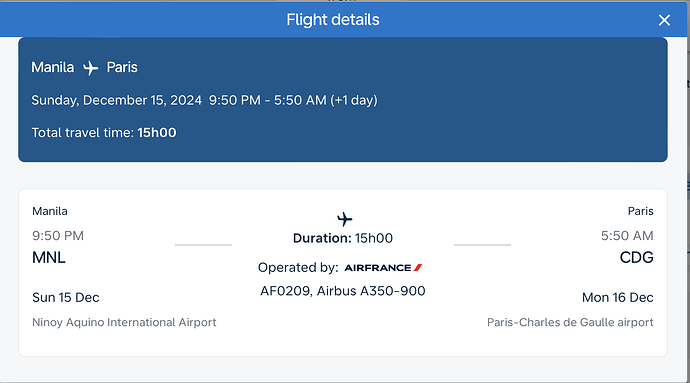Viewport: 690px width, 383px height.
Task: Click the Flight details header title
Action: (x=333, y=20)
